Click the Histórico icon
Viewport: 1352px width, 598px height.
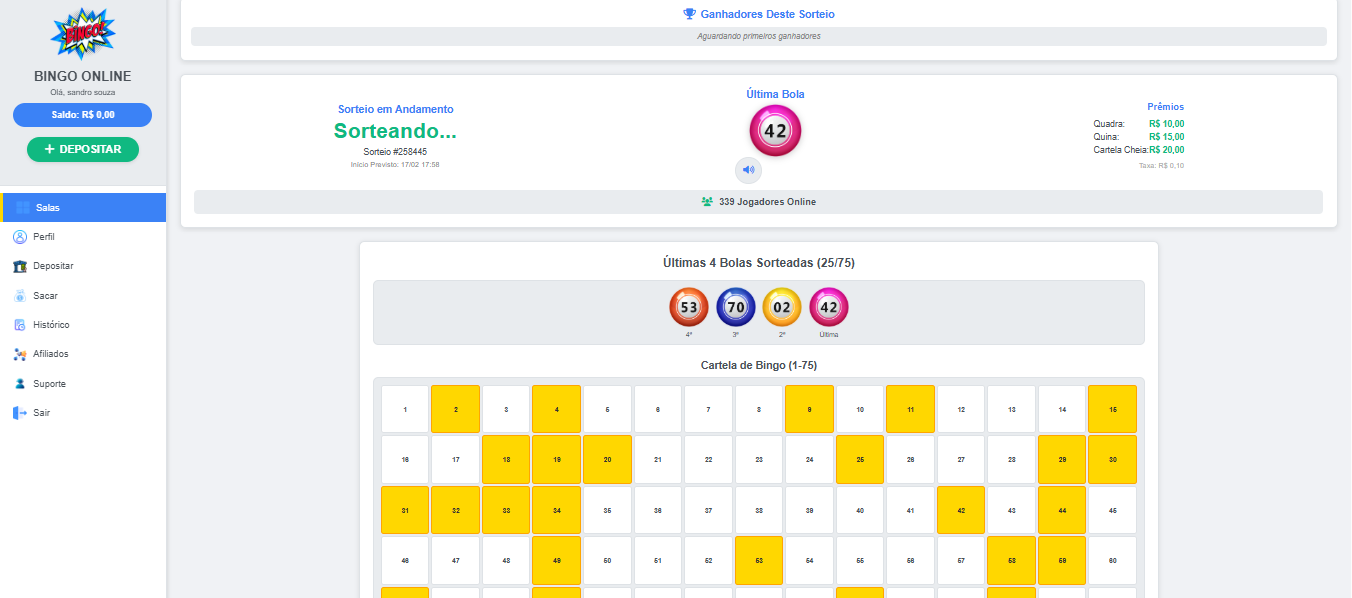(x=20, y=325)
